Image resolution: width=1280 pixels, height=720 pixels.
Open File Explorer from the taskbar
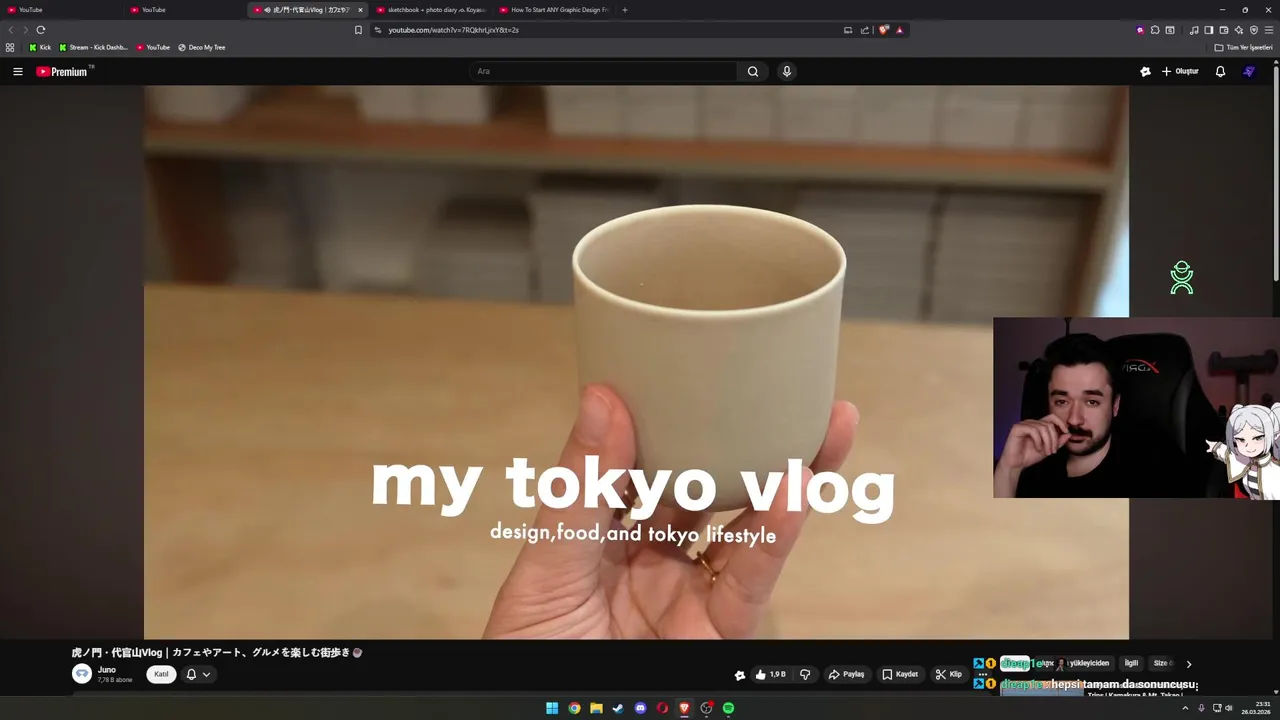click(596, 708)
